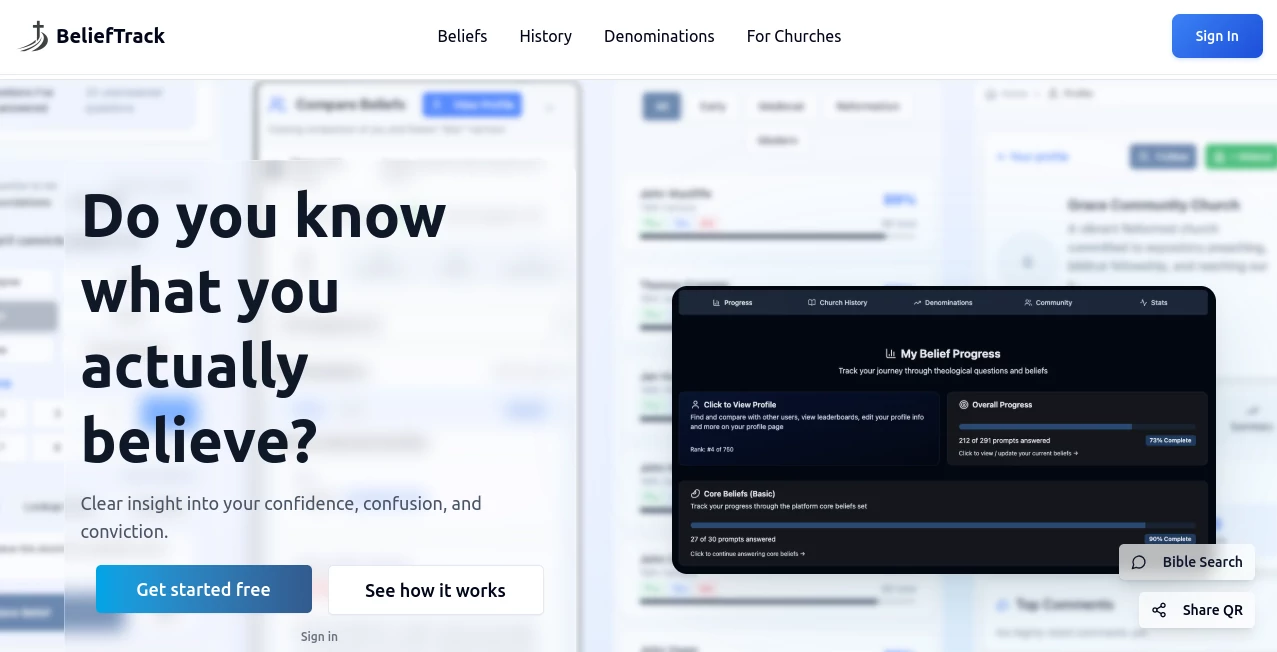Click the 90% Complete badge
1277x652 pixels.
[1170, 539]
